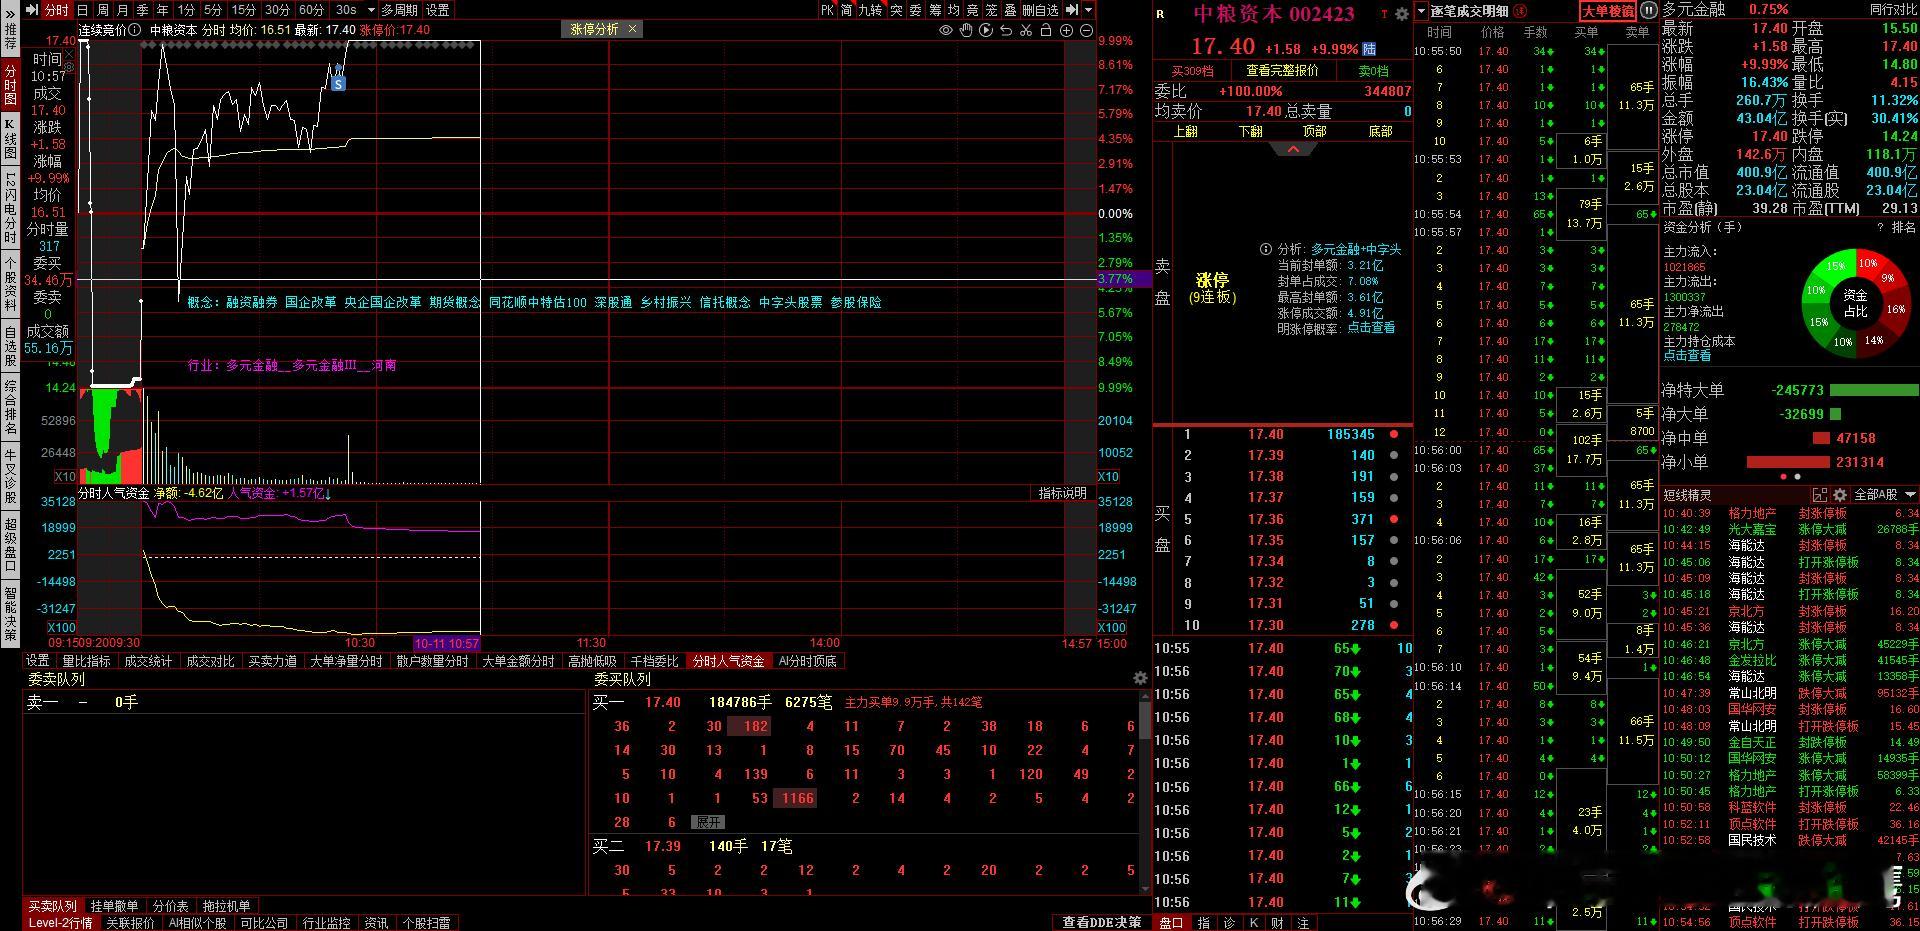Image resolution: width=1920 pixels, height=931 pixels.
Task: Click the 大单棱镜 button
Action: point(1607,11)
